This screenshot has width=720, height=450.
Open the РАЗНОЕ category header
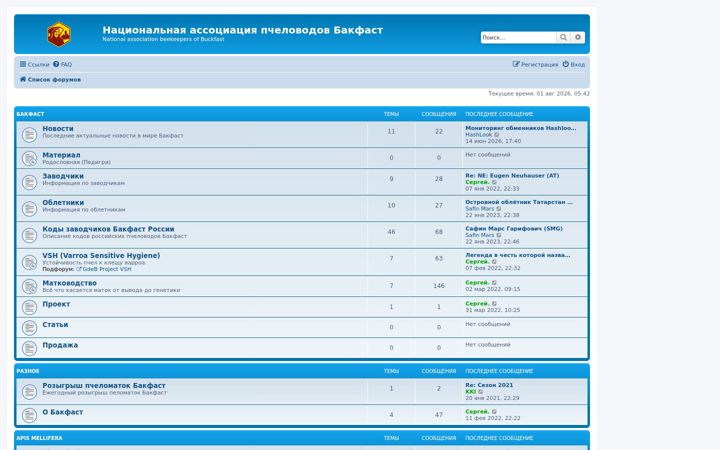tap(28, 371)
